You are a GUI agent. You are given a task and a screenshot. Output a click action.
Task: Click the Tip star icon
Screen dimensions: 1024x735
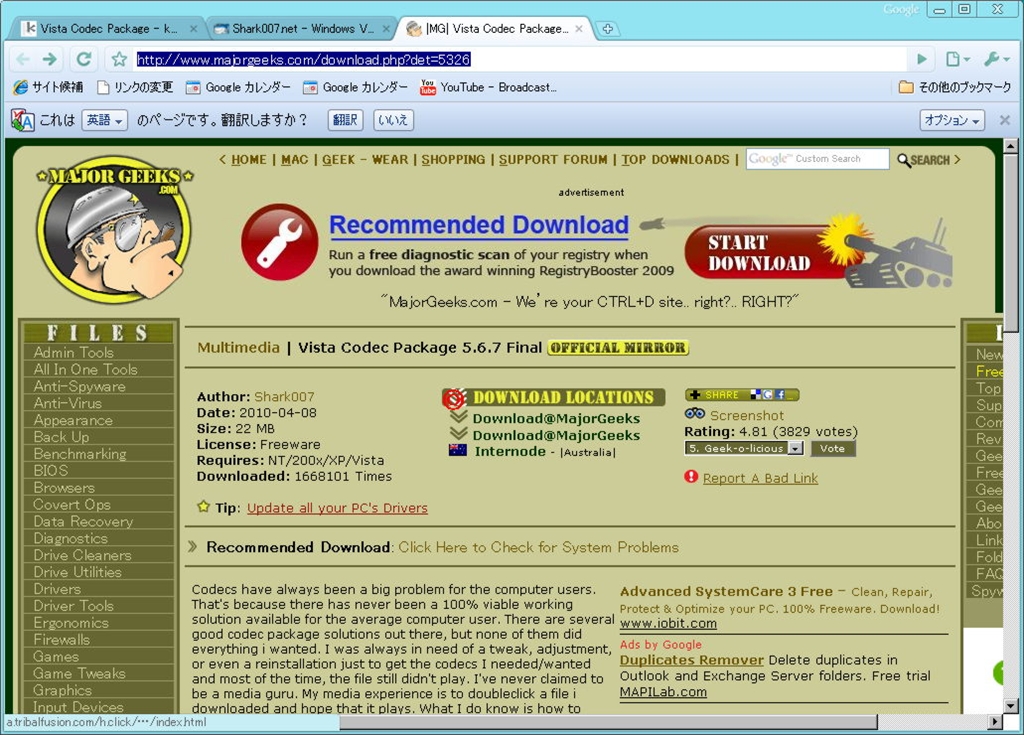pyautogui.click(x=203, y=506)
